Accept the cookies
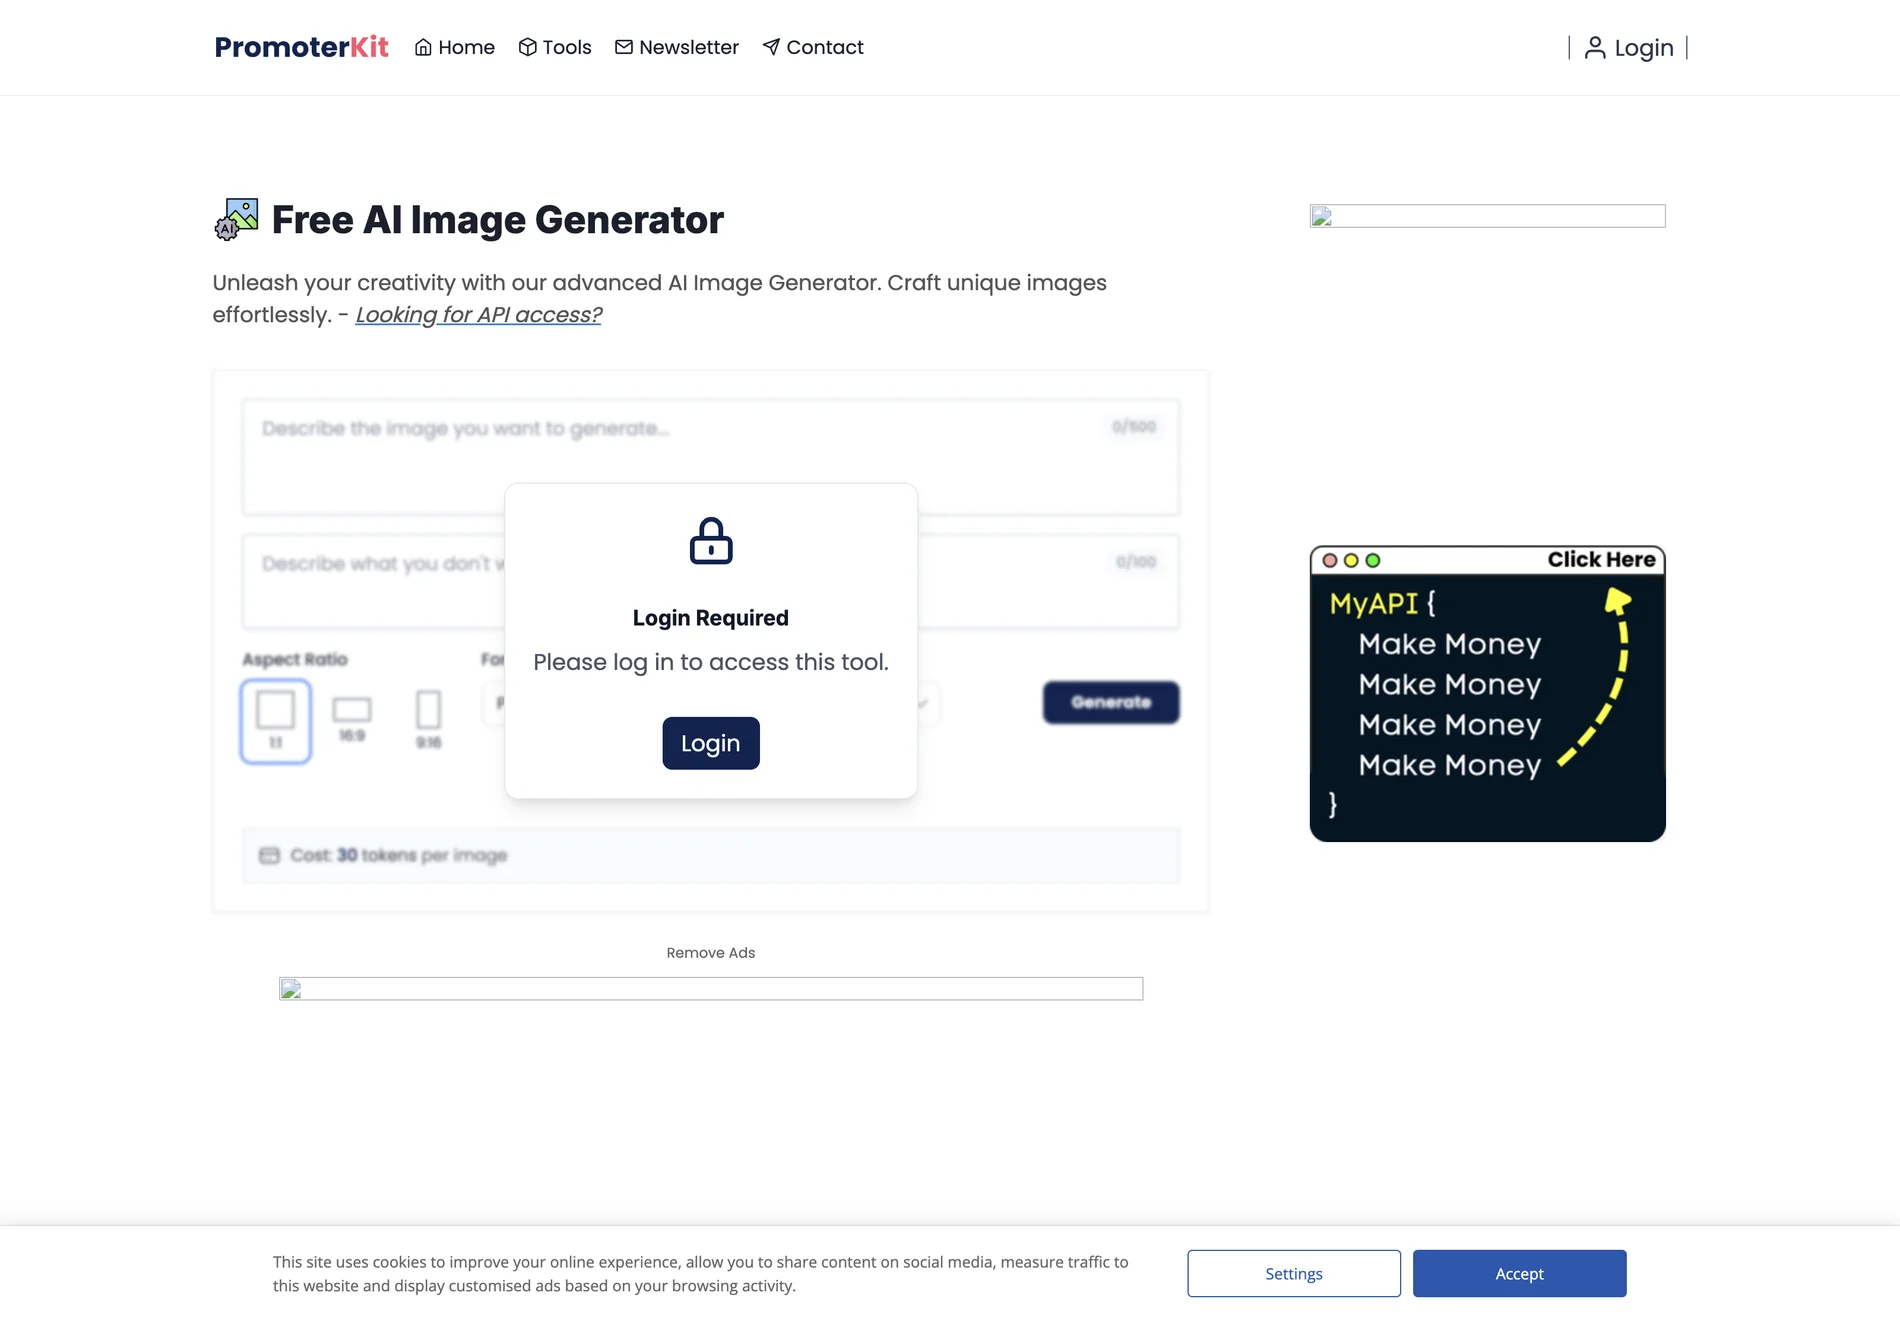This screenshot has height=1321, width=1900. tap(1519, 1273)
